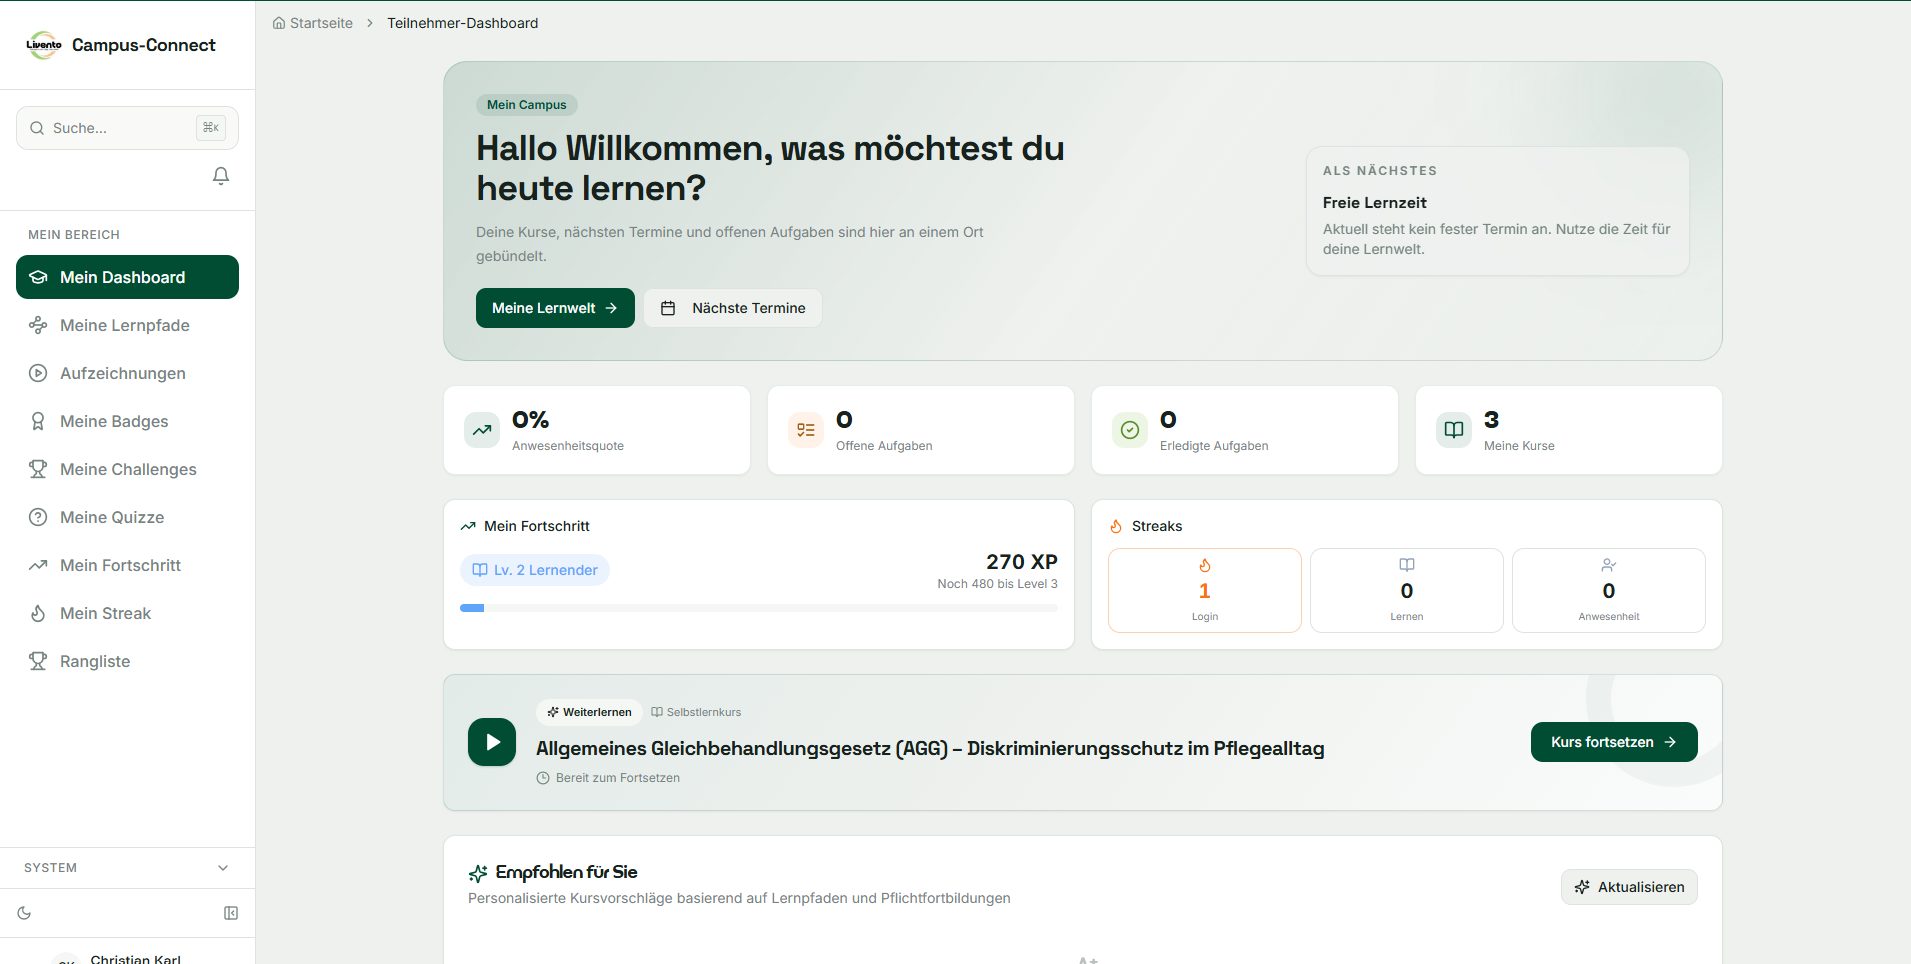This screenshot has width=1911, height=964.
Task: Click the Noch 480 bis Level 3 text
Action: click(x=997, y=584)
